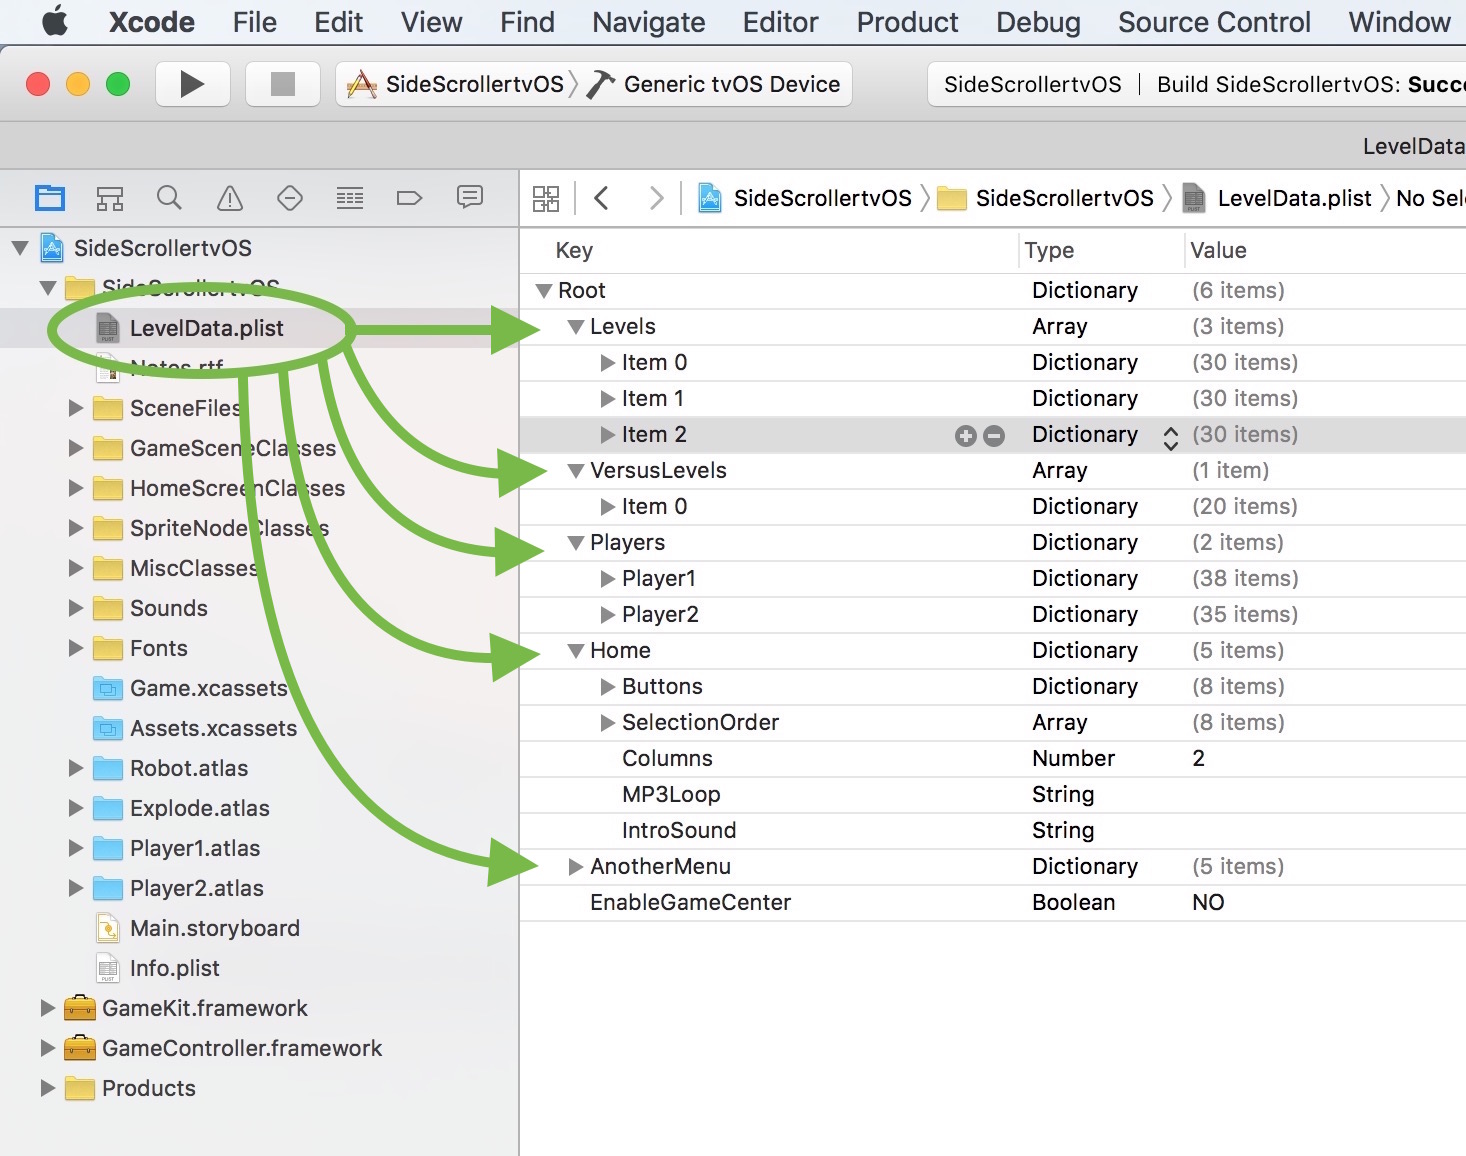The height and width of the screenshot is (1156, 1466).
Task: Open the Product menu
Action: point(906,22)
